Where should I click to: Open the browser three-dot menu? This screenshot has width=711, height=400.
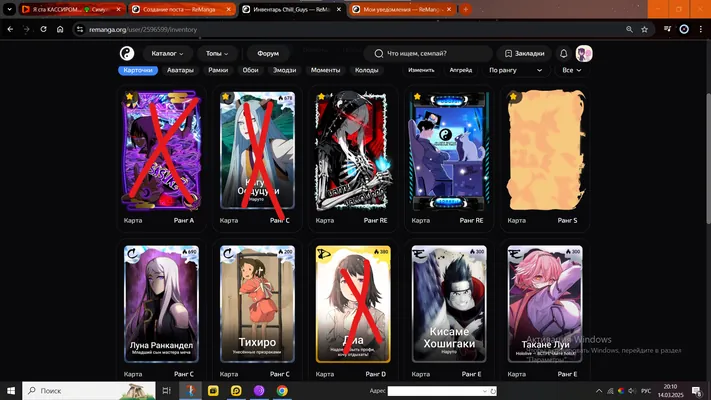pos(701,29)
